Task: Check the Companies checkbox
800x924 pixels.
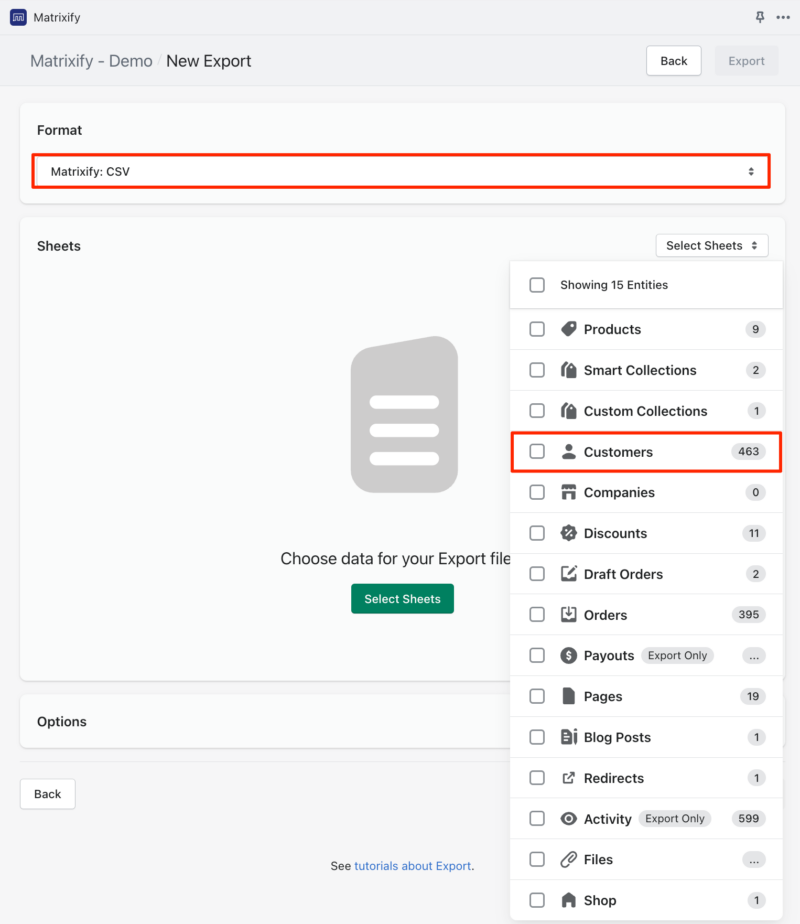Action: pos(537,492)
